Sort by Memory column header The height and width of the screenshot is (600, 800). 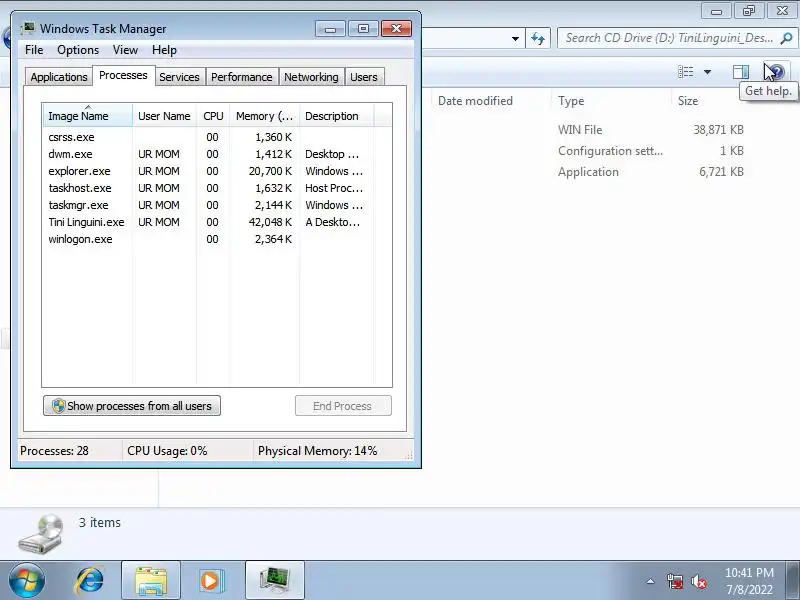(x=264, y=116)
